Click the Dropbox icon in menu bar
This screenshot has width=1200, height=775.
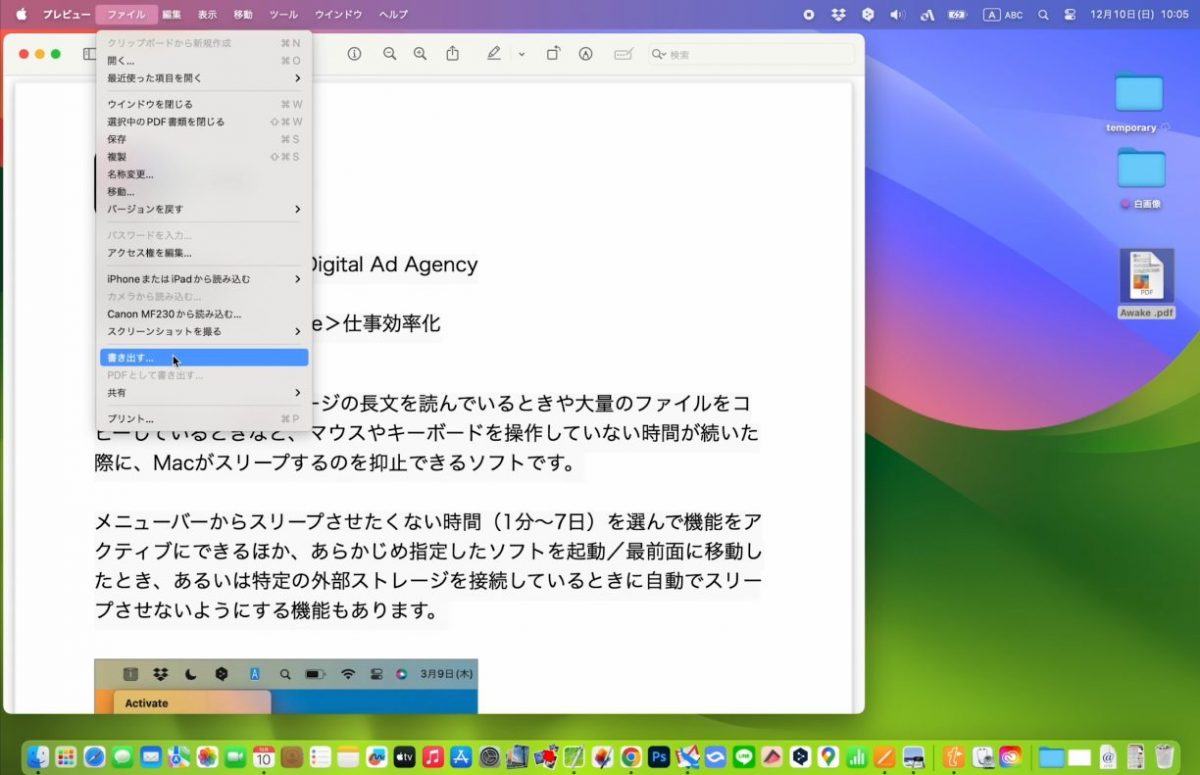[839, 15]
